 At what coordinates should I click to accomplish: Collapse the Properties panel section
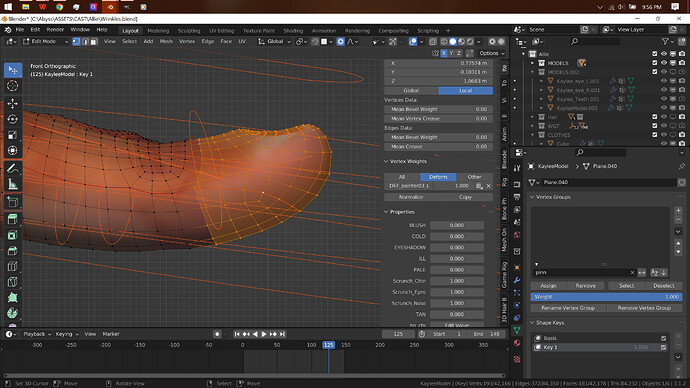(x=386, y=212)
